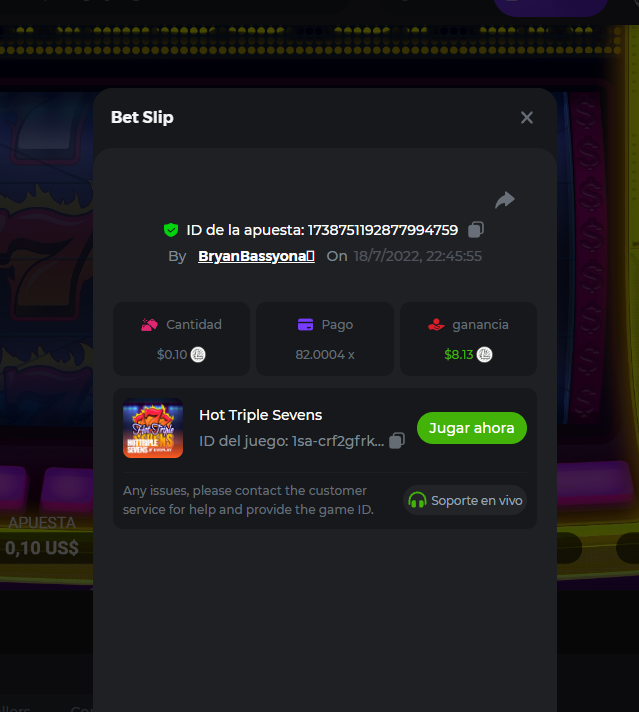Click the coin icon beside $0.10
This screenshot has width=639, height=712.
198,354
